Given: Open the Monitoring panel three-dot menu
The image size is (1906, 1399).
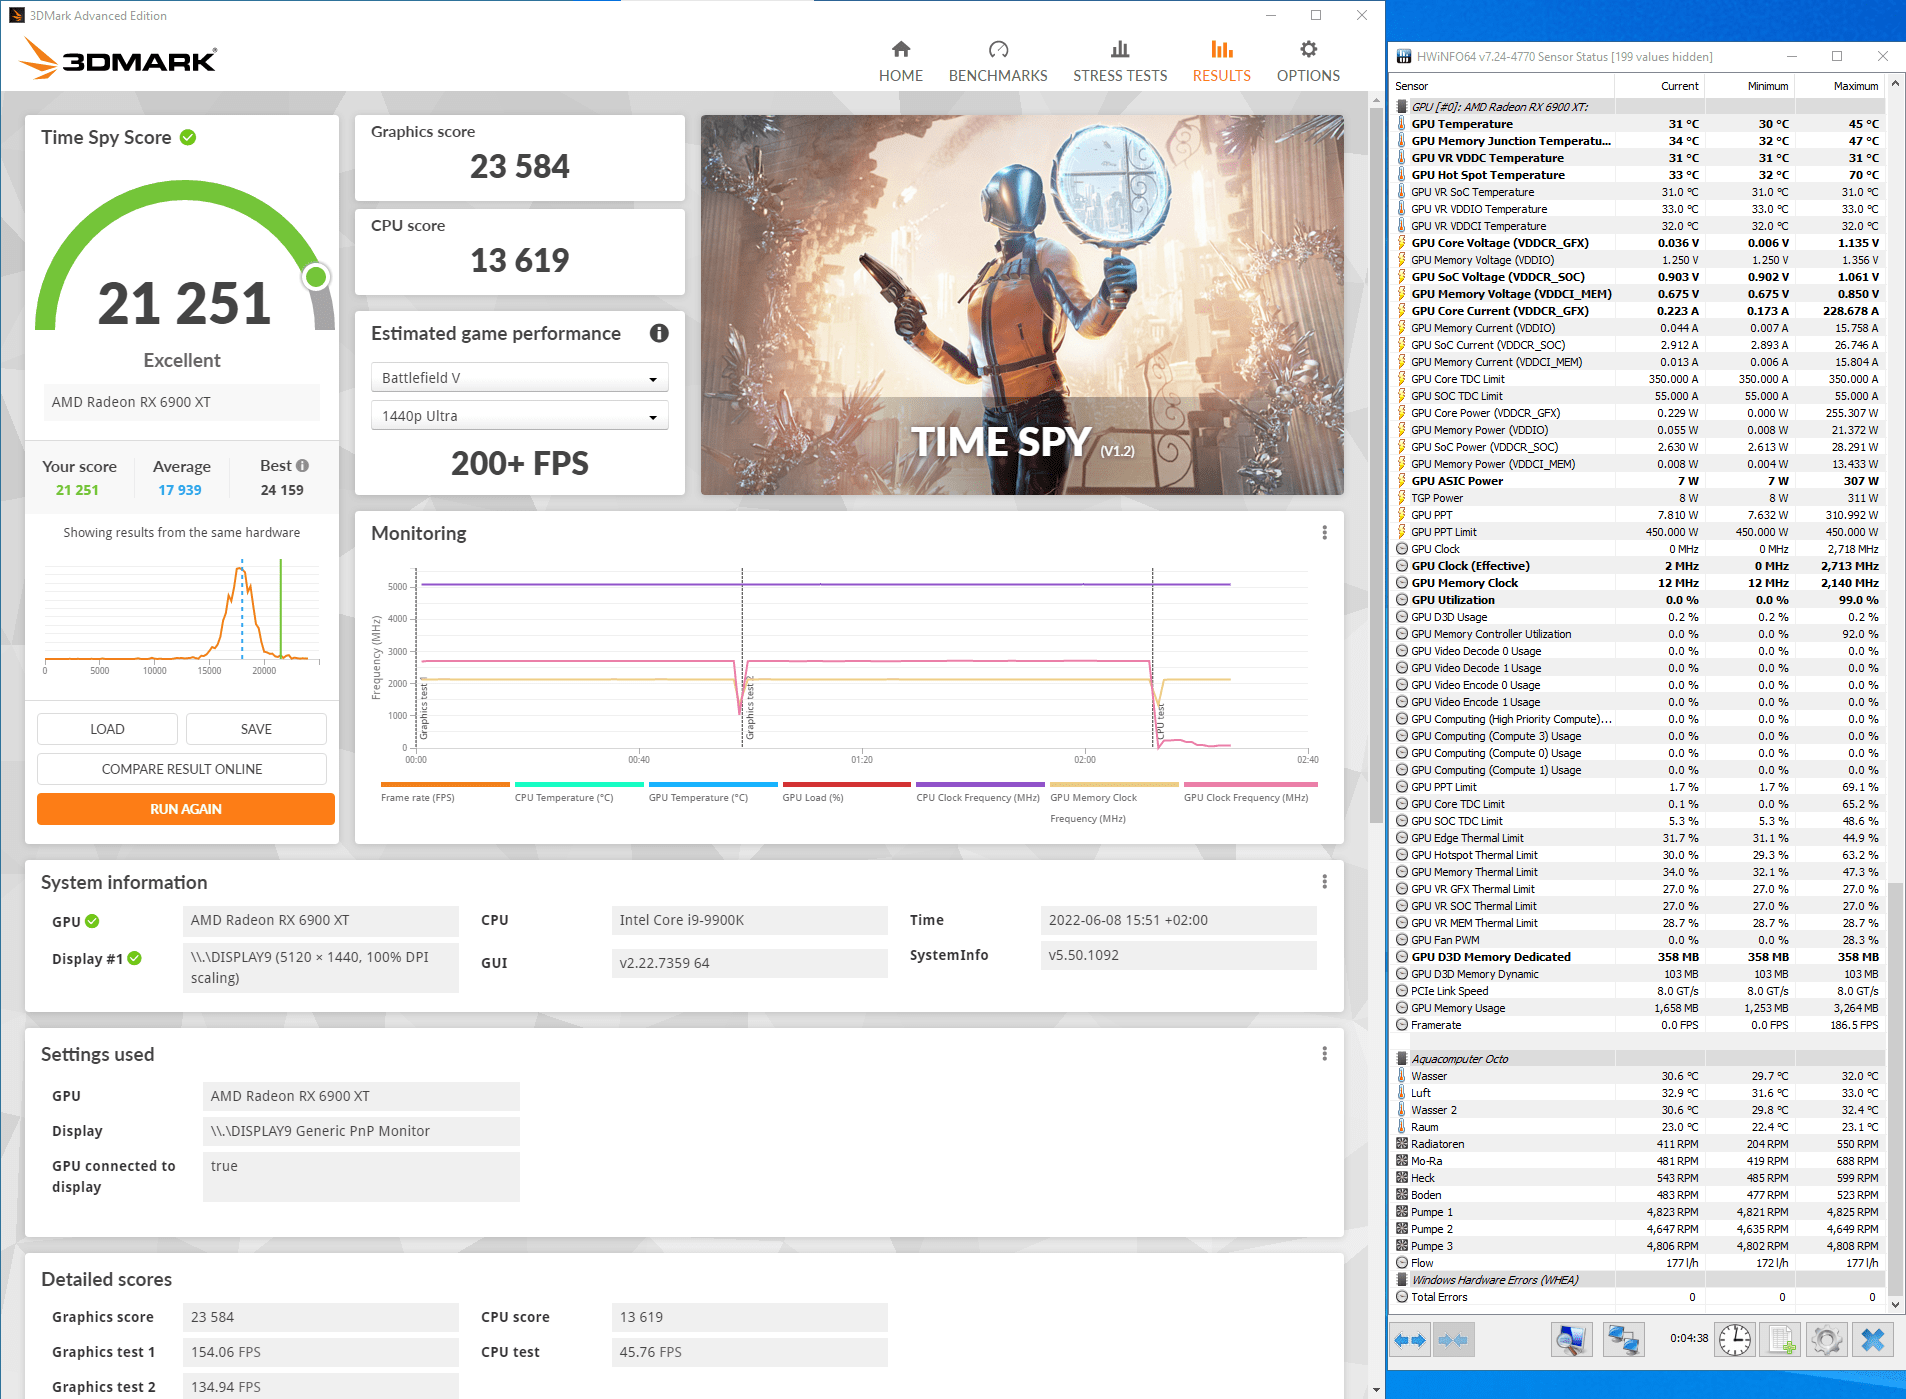Looking at the screenshot, I should click(x=1324, y=533).
